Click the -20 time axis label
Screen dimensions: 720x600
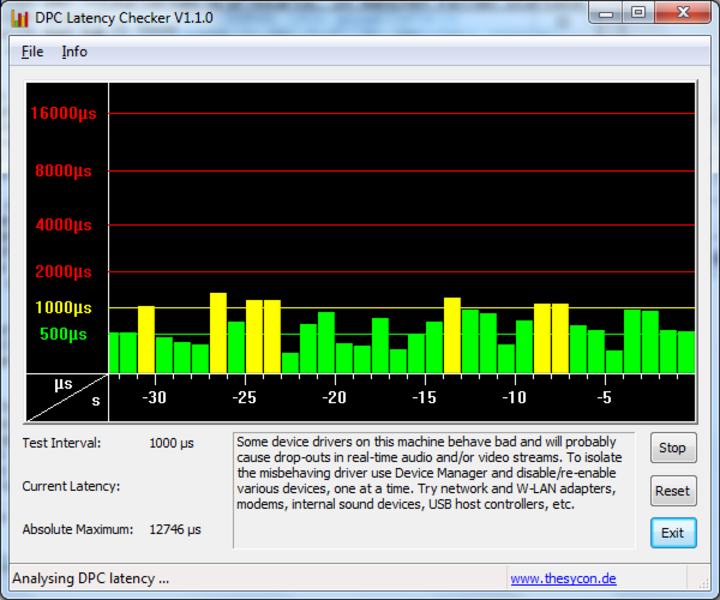[x=334, y=398]
